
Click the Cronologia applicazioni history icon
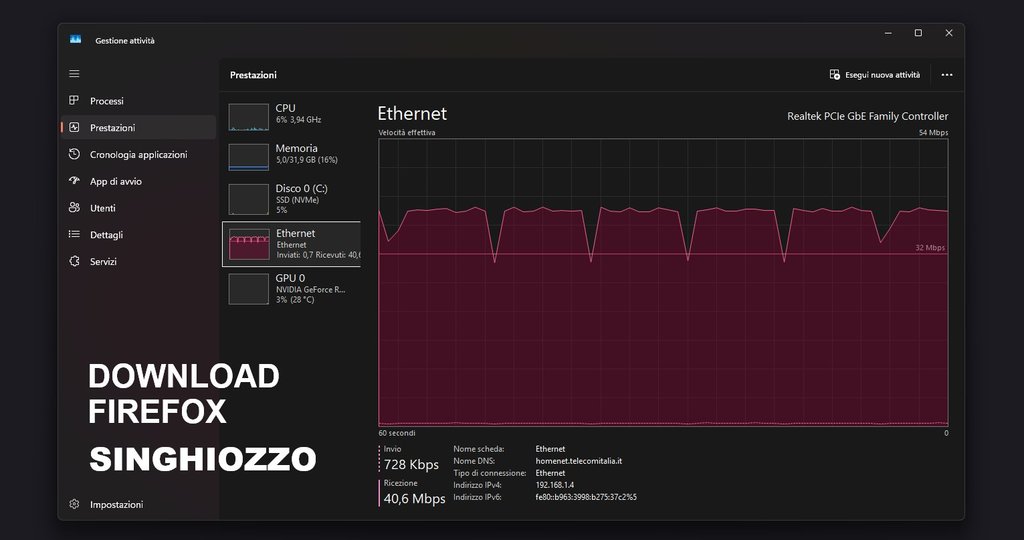(x=74, y=155)
